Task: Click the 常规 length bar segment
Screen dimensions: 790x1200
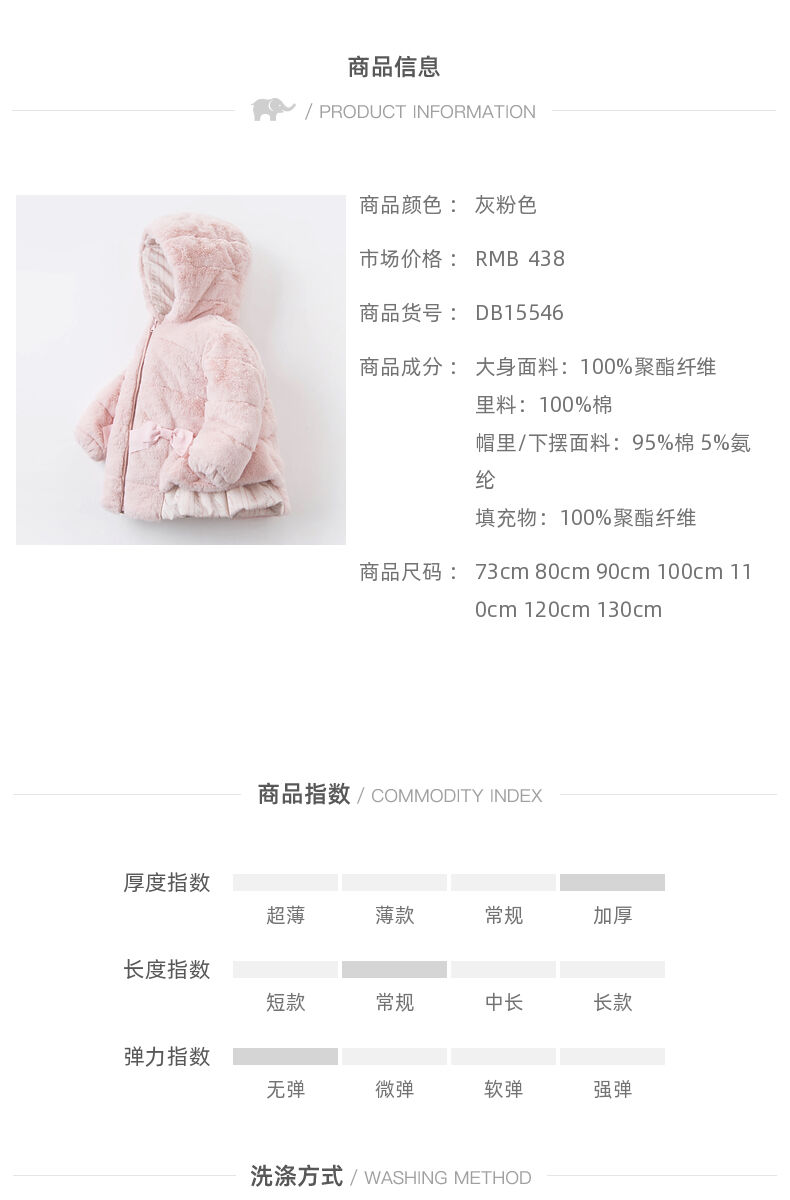Action: 394,969
